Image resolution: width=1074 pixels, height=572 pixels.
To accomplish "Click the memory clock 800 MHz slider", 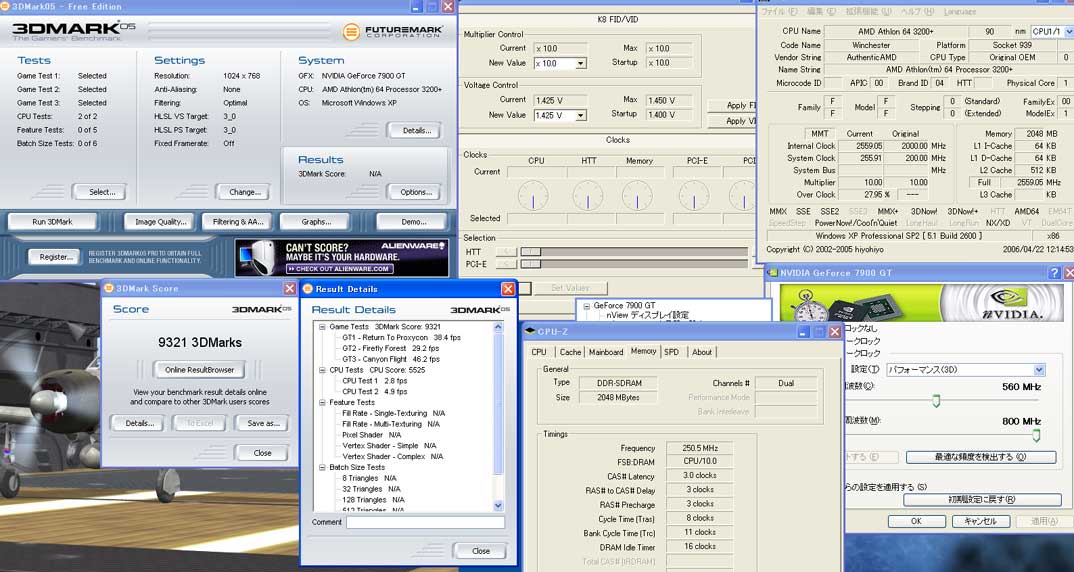I will (x=1036, y=435).
